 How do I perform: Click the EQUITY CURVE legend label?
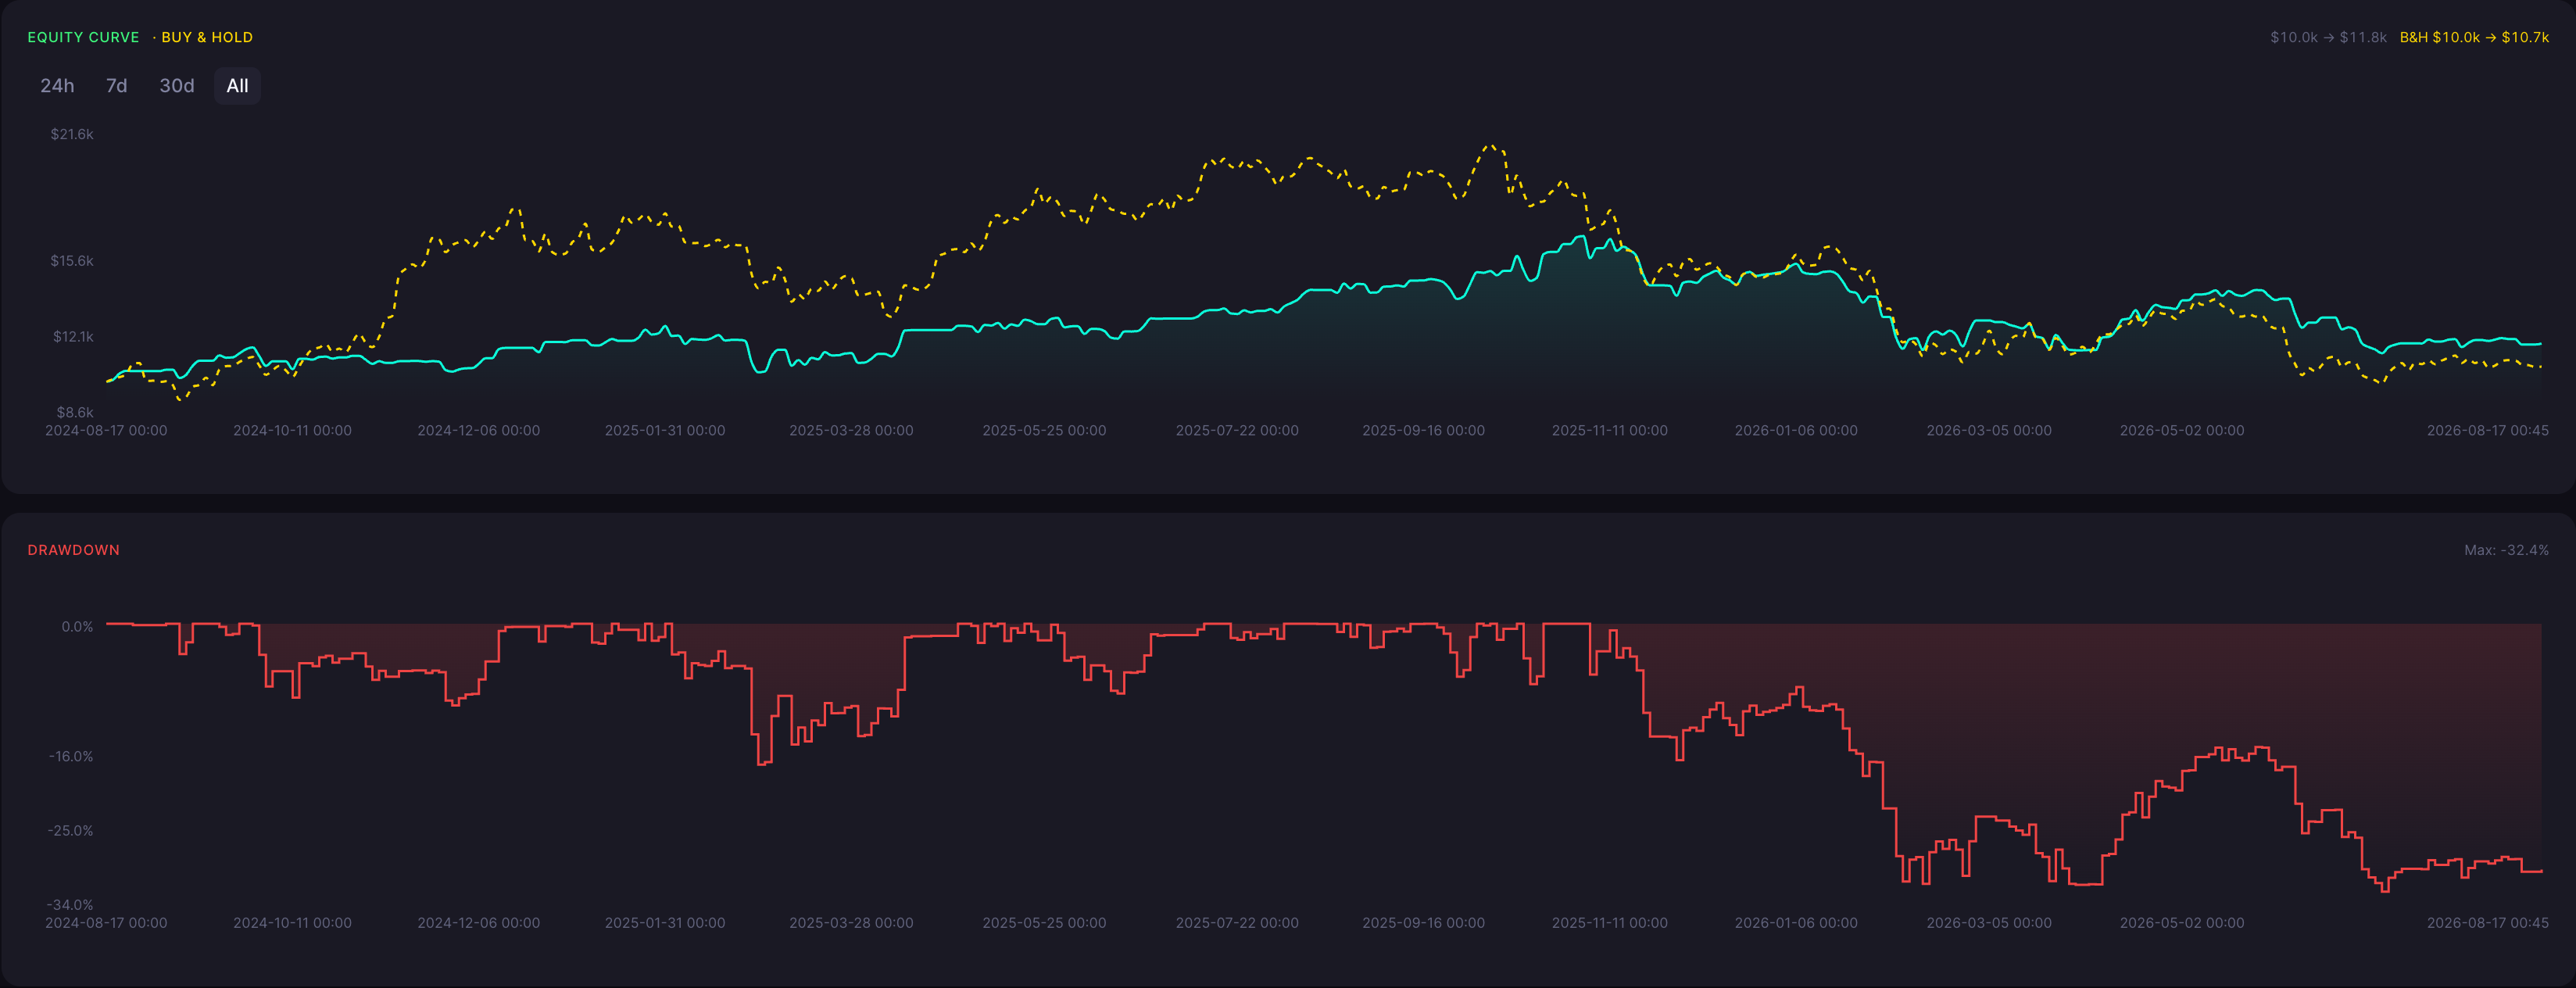pos(83,37)
